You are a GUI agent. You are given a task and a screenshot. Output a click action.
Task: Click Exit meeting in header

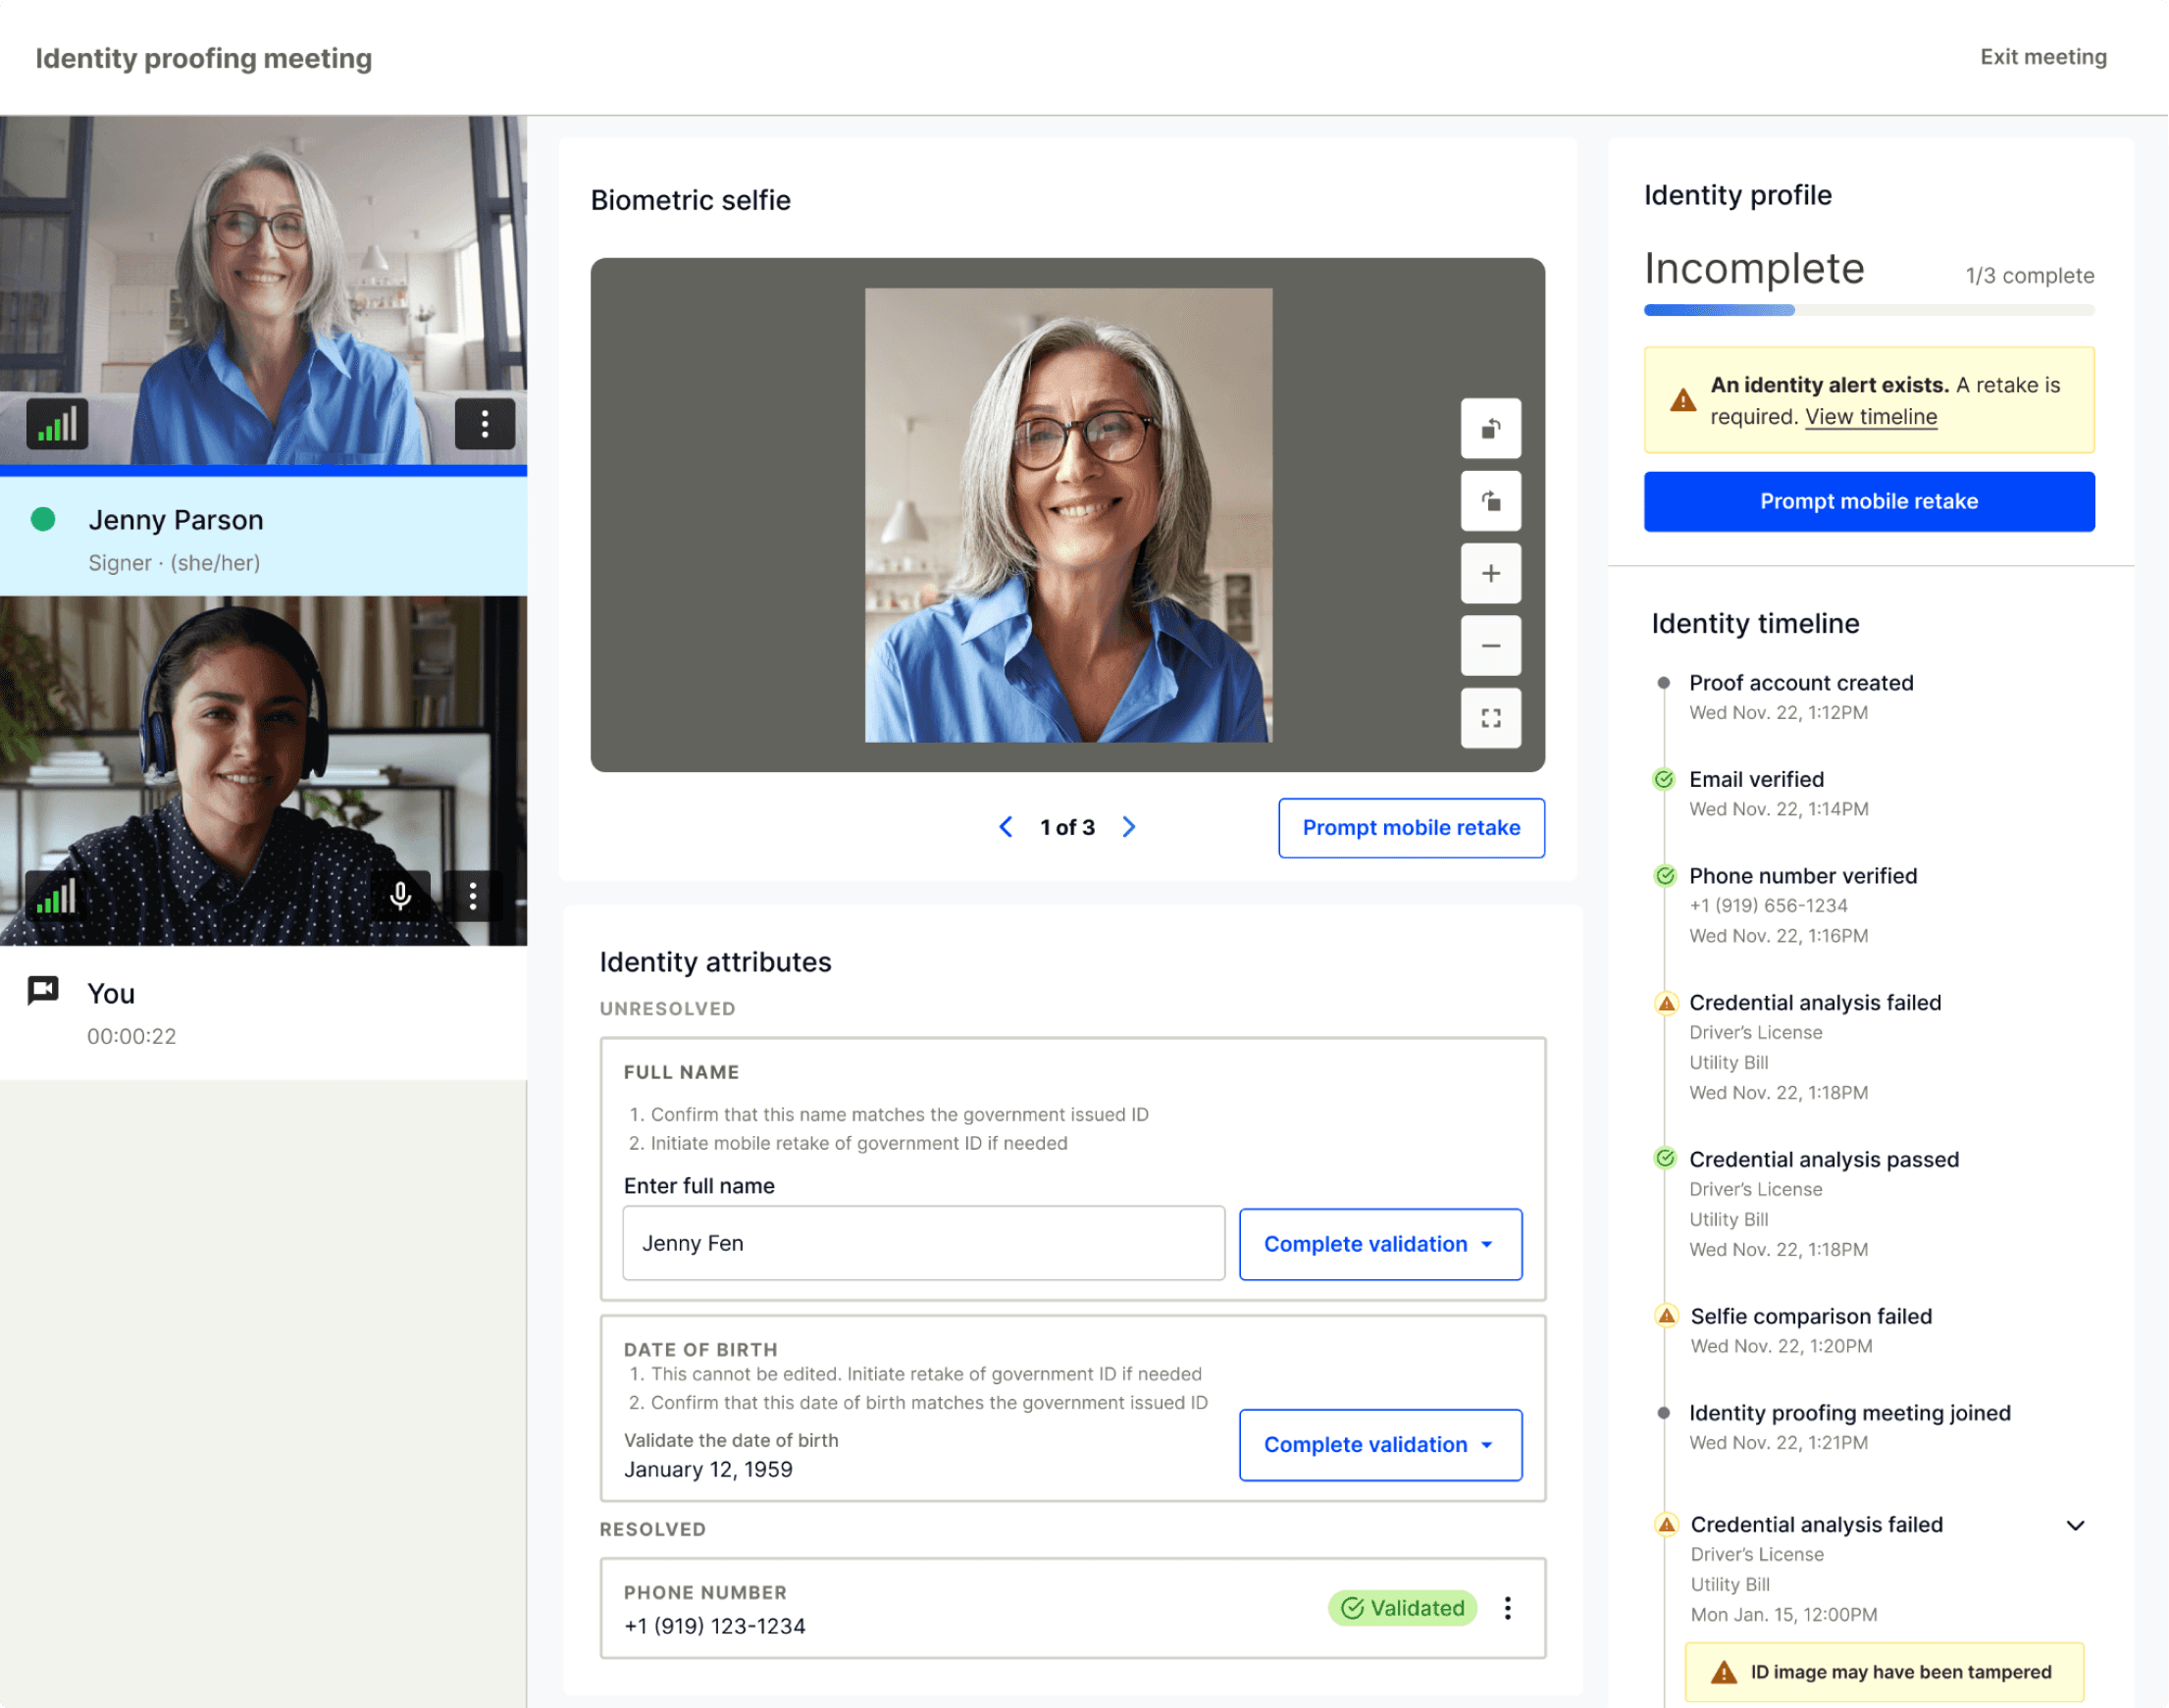[x=2043, y=57]
